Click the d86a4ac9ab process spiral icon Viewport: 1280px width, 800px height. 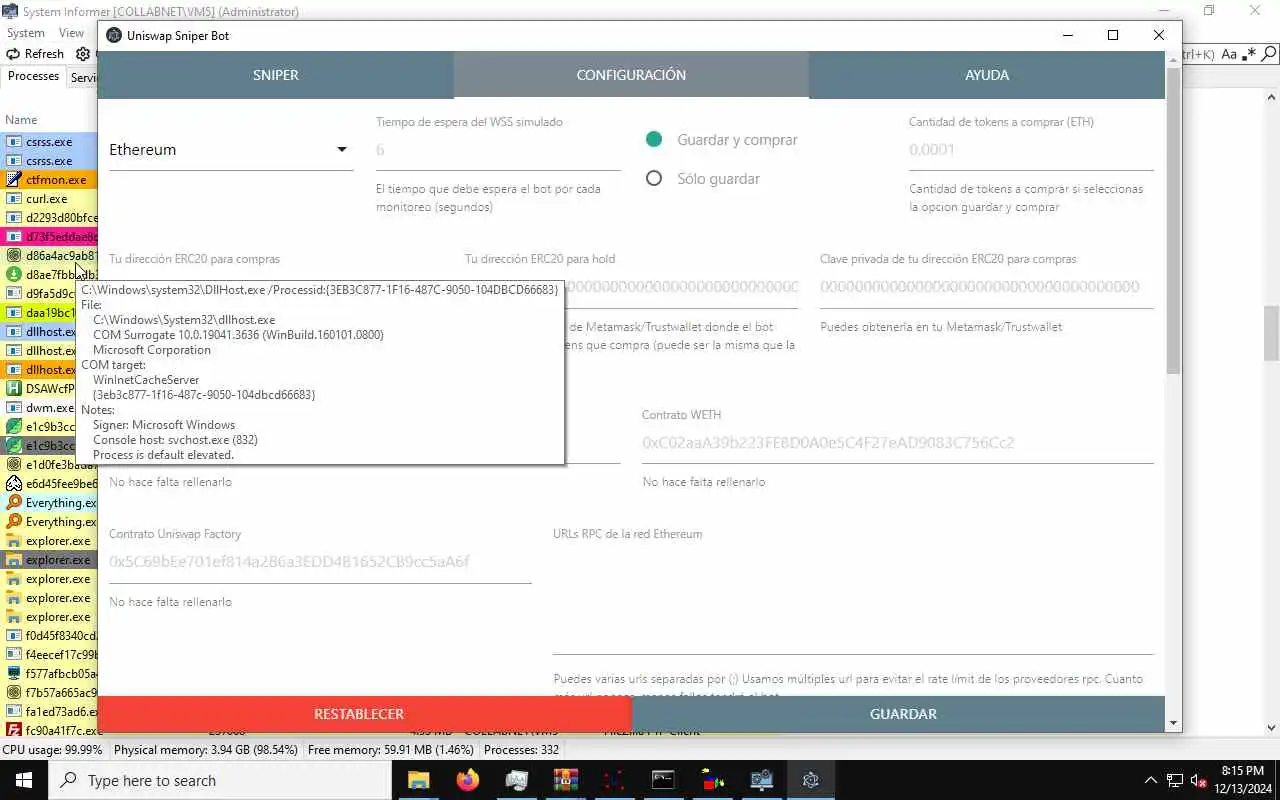[x=14, y=256]
